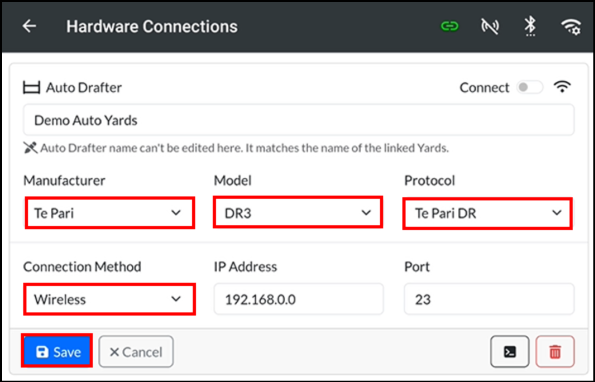Expand the Model dropdown showing DR3
This screenshot has width=595, height=382.
pyautogui.click(x=298, y=212)
